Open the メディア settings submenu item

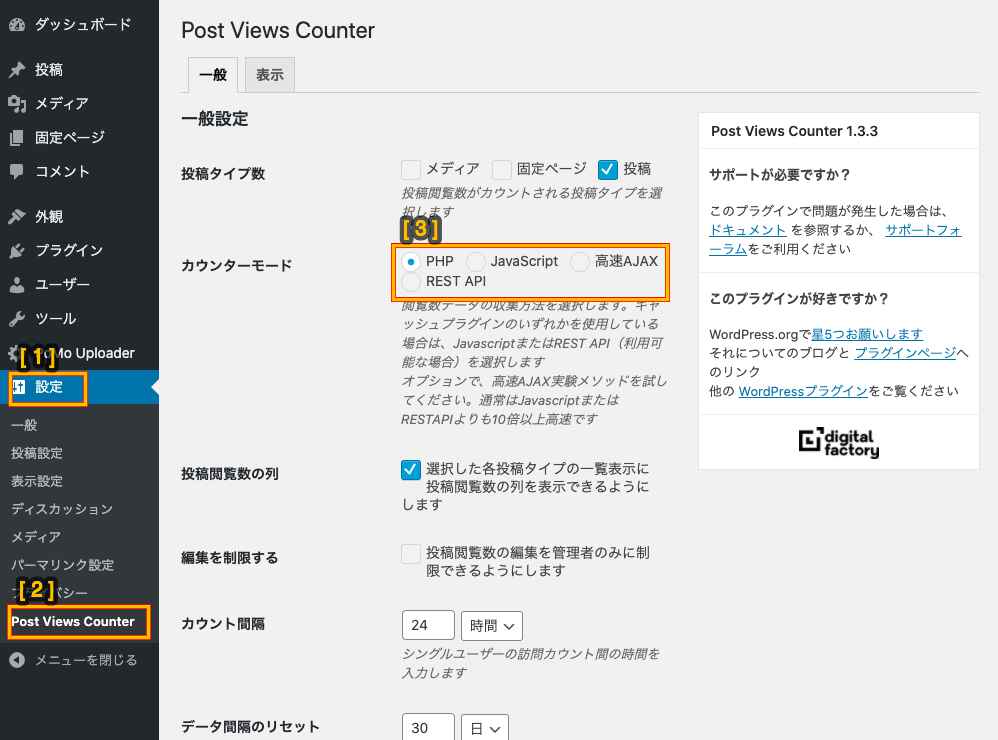pyautogui.click(x=36, y=537)
